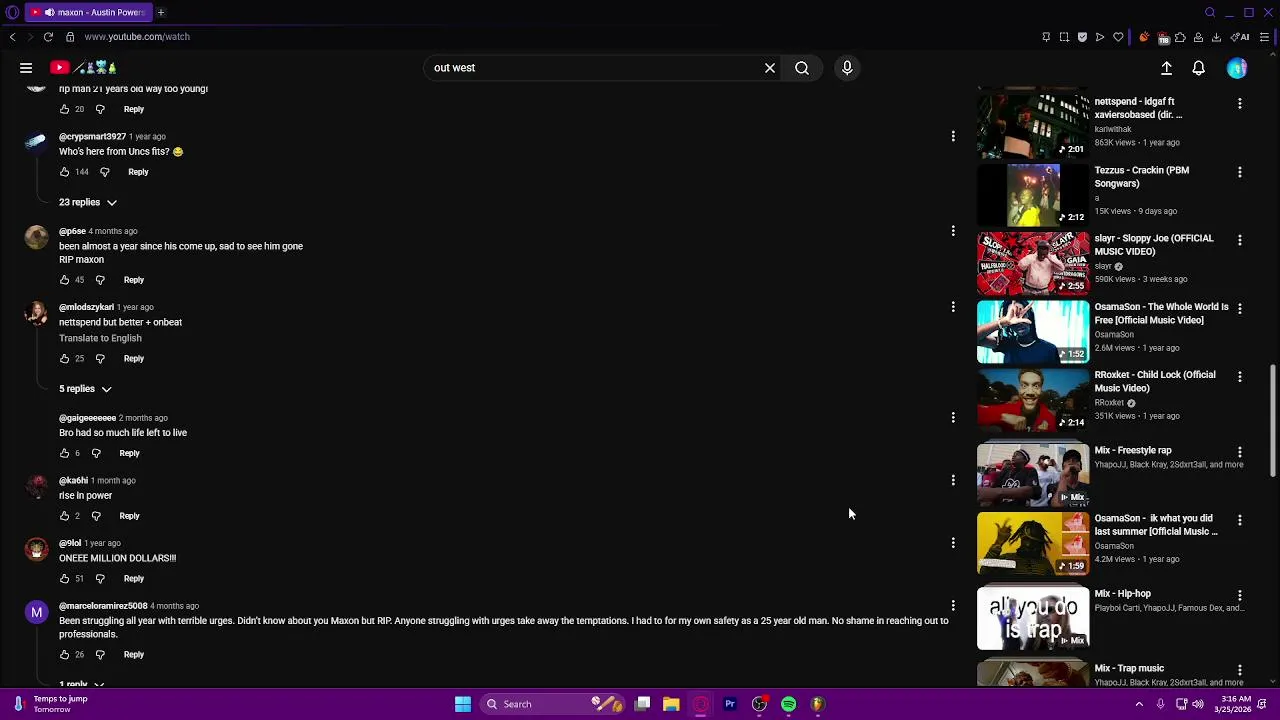Open FL Studio from the taskbar
Image resolution: width=1280 pixels, height=720 pixels.
(818, 704)
